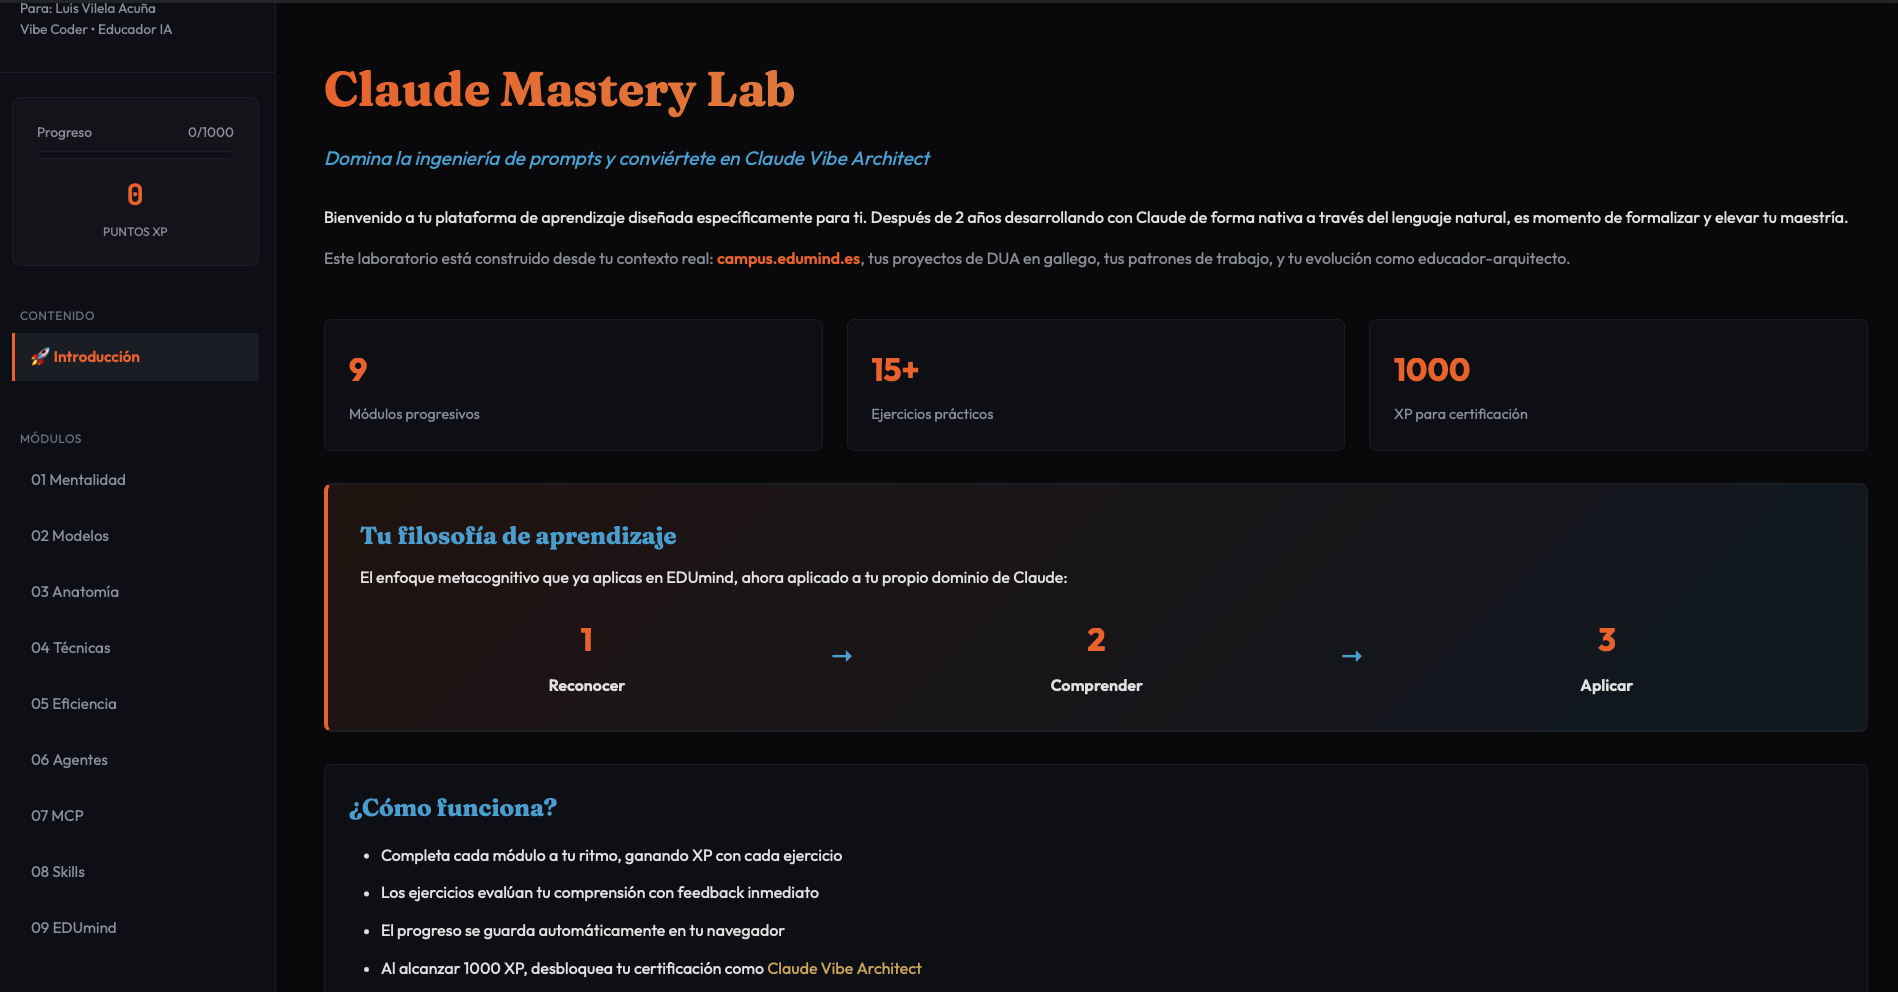Image resolution: width=1898 pixels, height=992 pixels.
Task: Open module 09 EDUmind
Action: (x=74, y=928)
